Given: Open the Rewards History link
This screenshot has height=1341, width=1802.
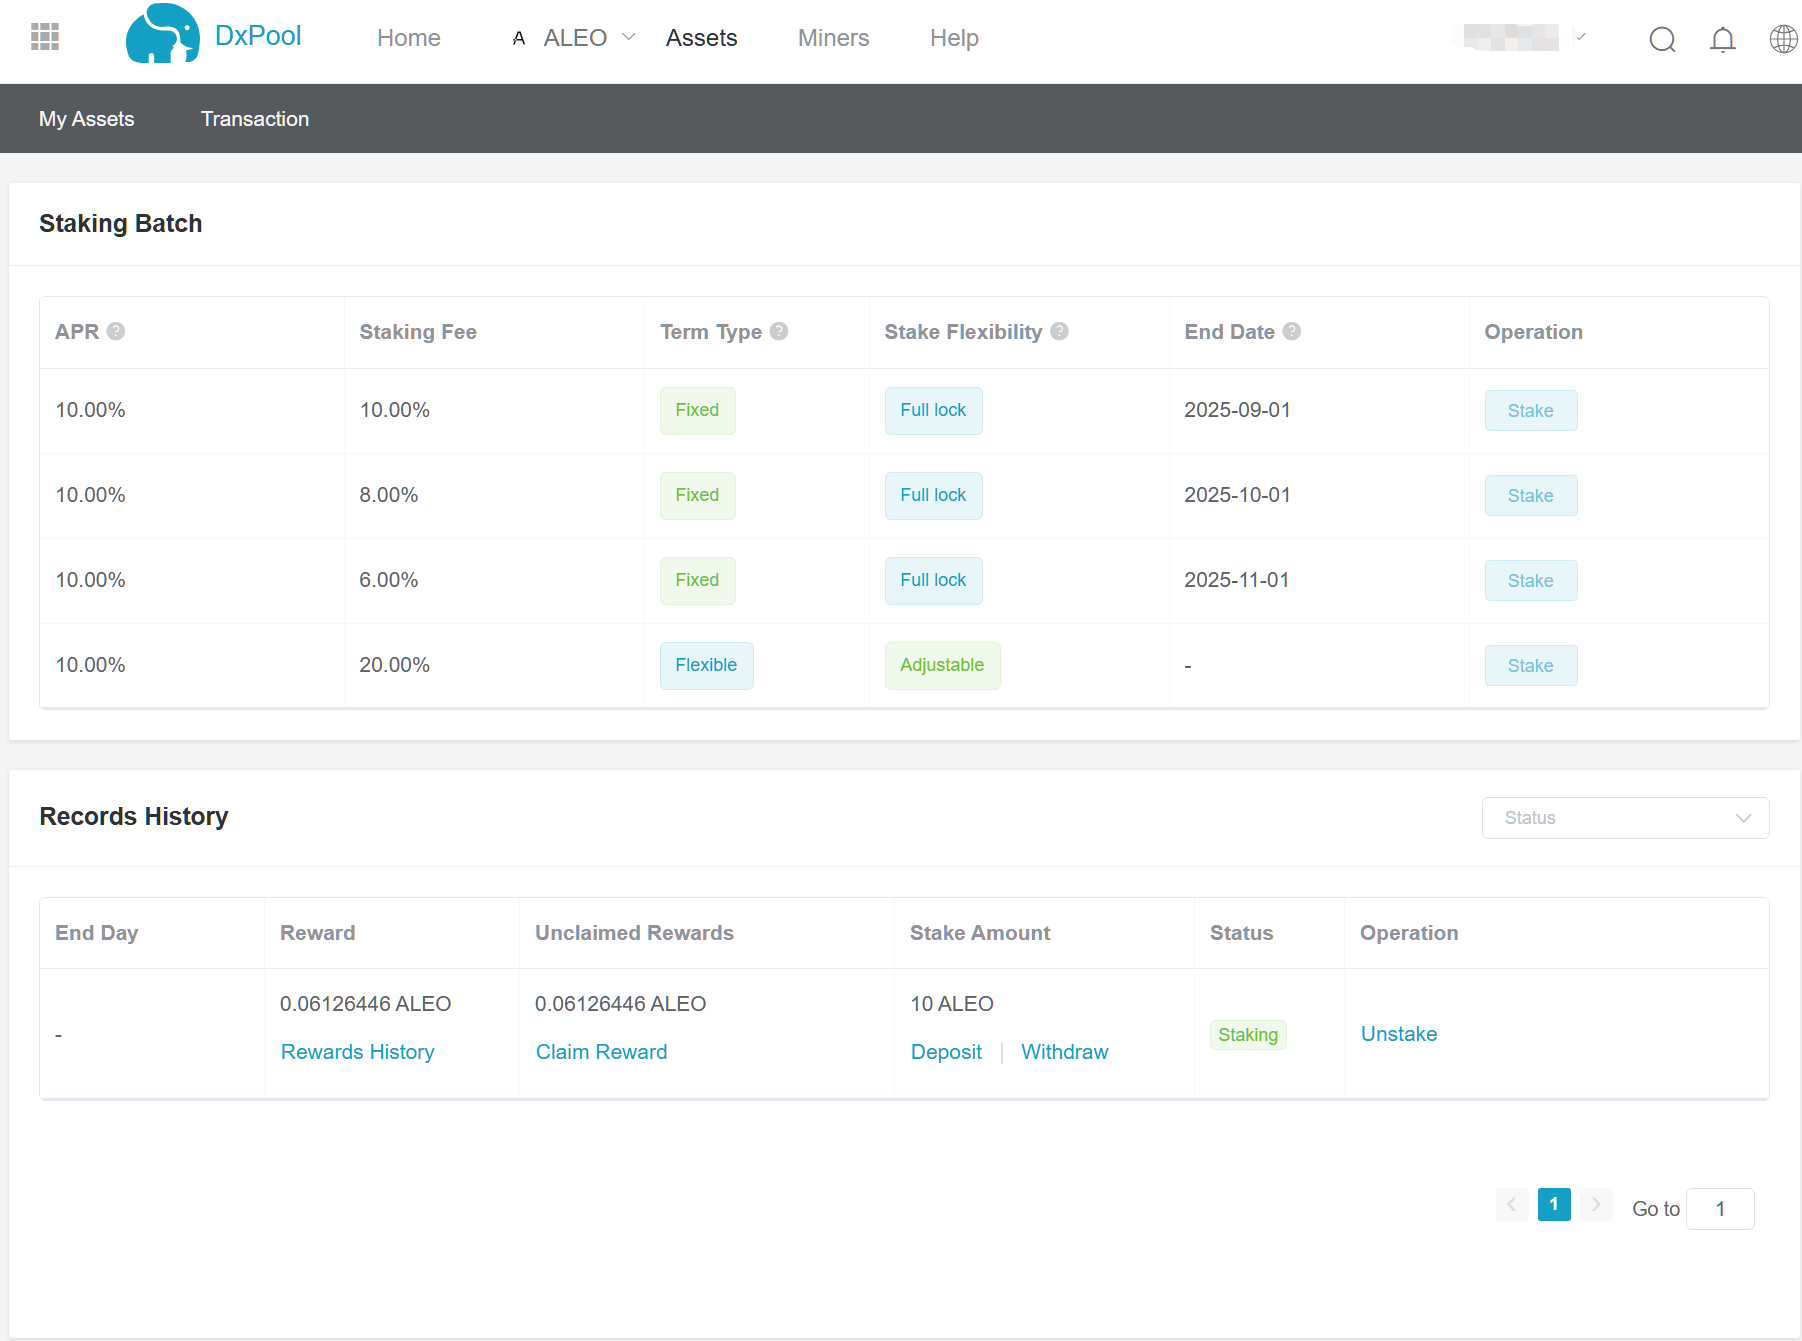Looking at the screenshot, I should point(357,1052).
